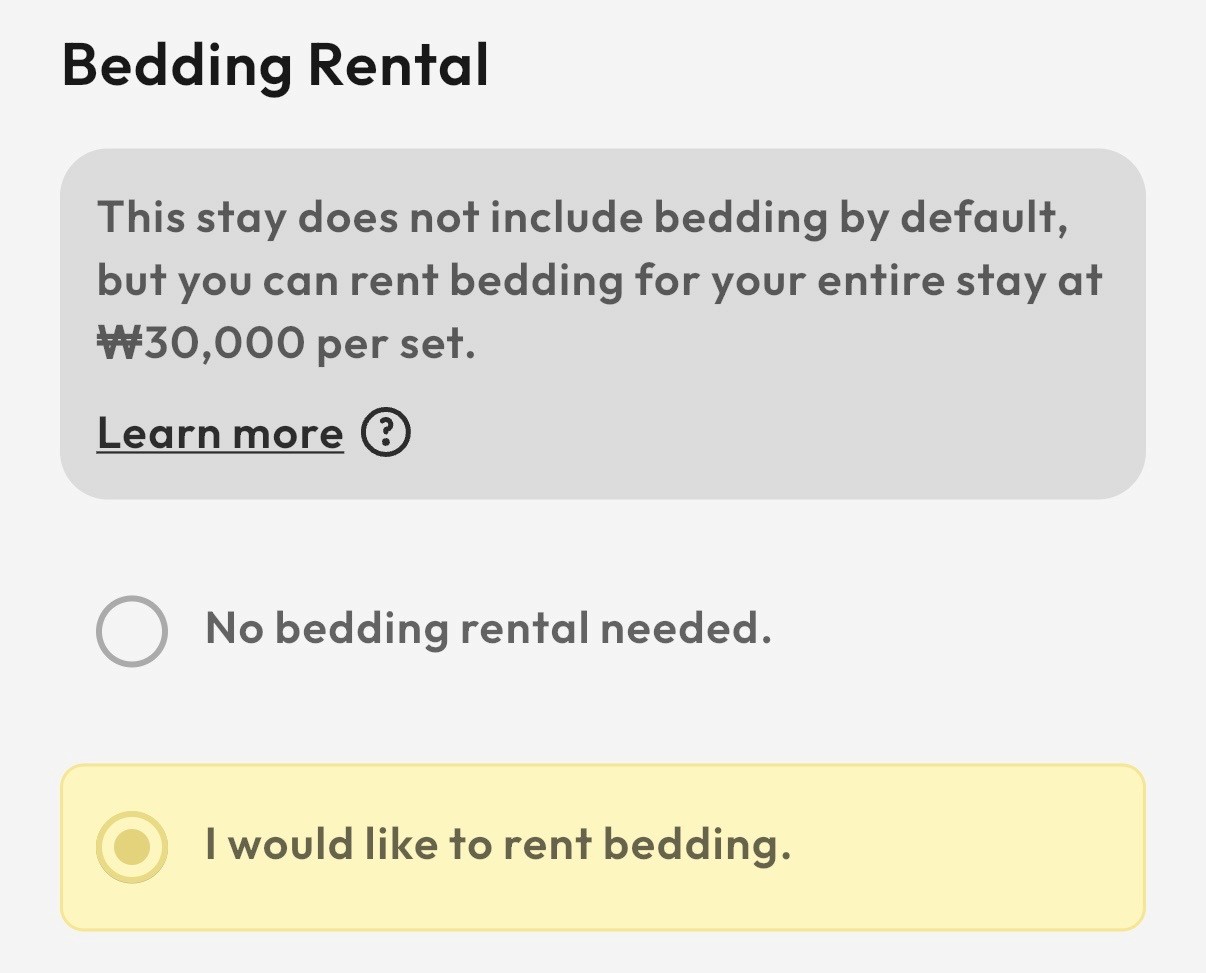This screenshot has height=973, width=1206.
Task: Click the "I would like to rent bedding." label
Action: point(497,845)
